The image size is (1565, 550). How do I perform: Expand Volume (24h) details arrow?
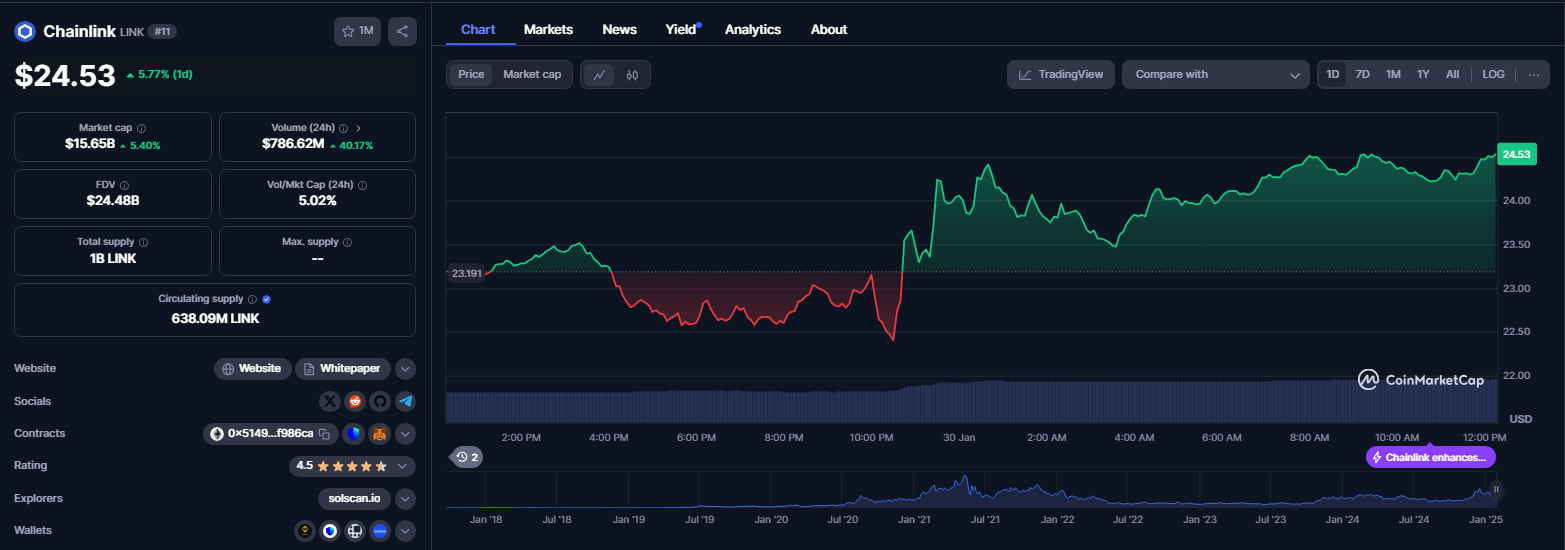click(x=359, y=128)
